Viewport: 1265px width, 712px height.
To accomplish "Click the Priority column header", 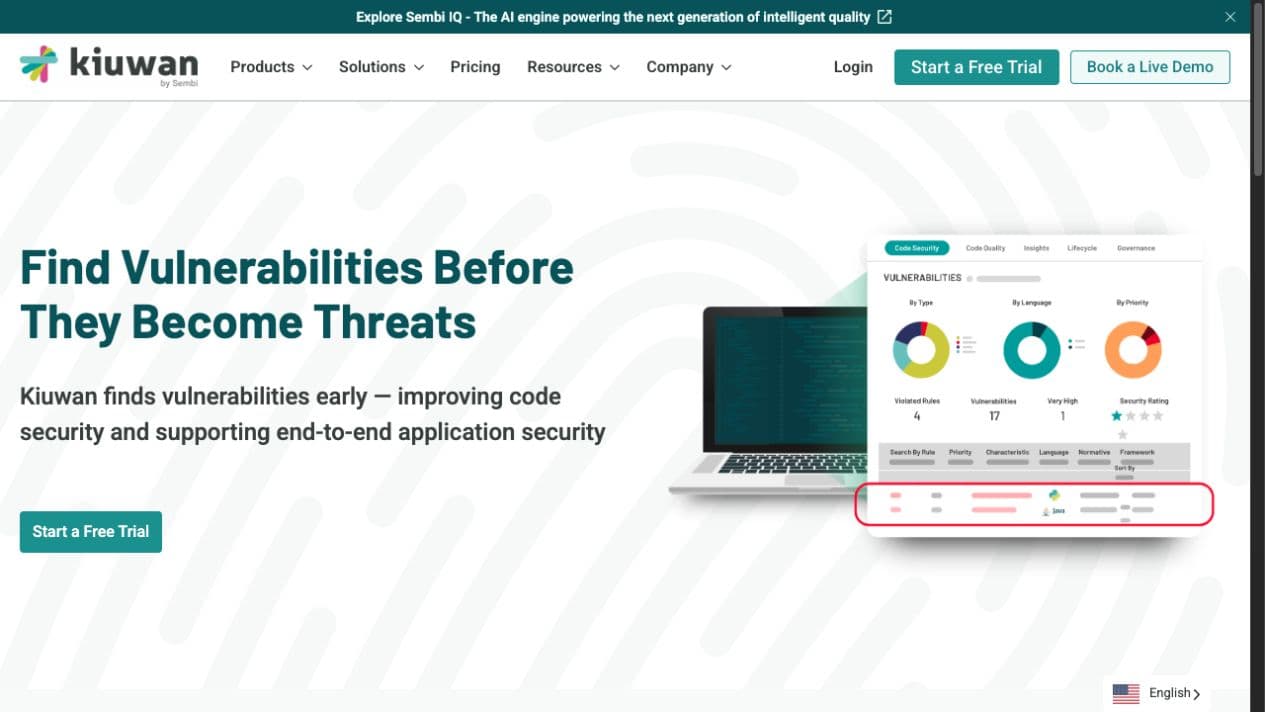I will pos(960,452).
